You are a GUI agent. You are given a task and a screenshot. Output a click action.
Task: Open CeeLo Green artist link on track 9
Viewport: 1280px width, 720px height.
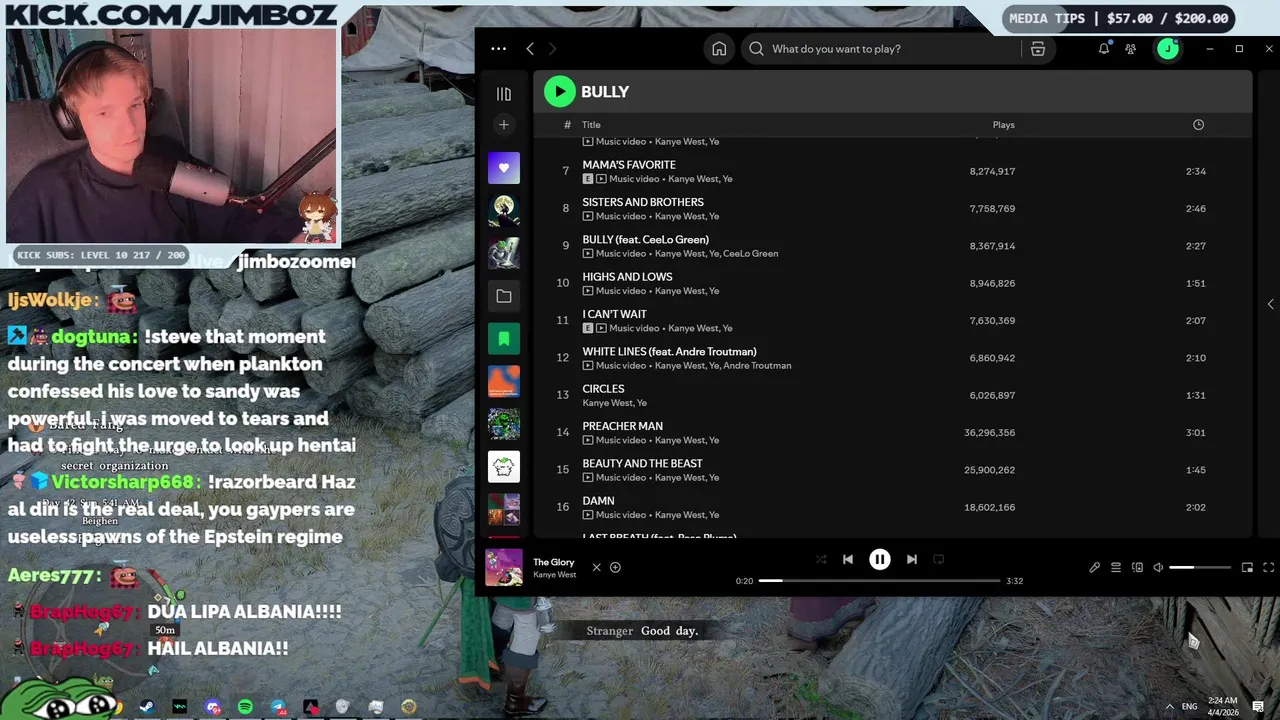(x=750, y=254)
